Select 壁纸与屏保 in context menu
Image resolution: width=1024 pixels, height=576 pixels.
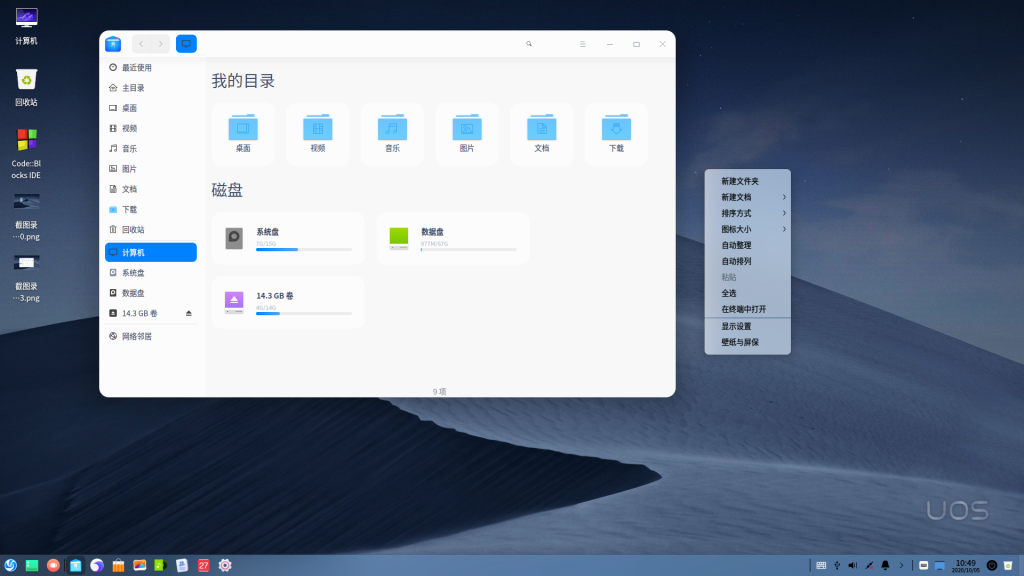click(x=740, y=342)
